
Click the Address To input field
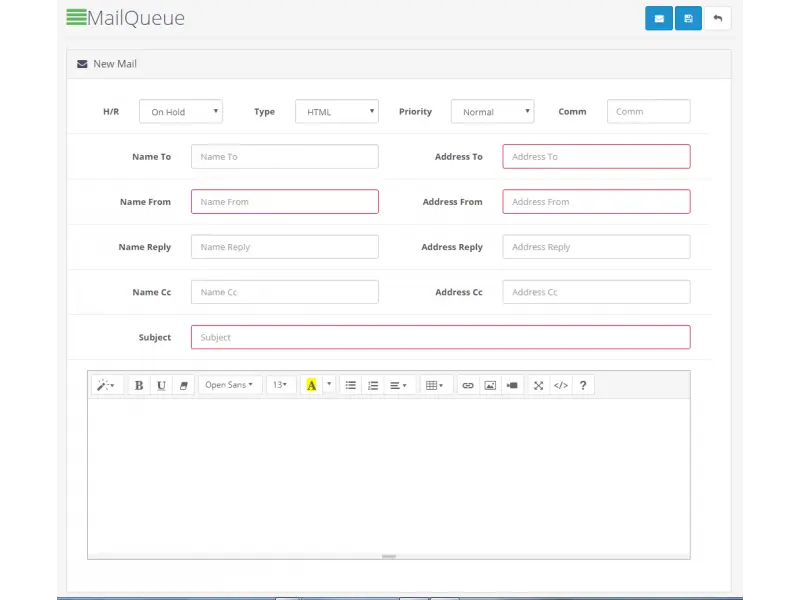[x=596, y=157]
